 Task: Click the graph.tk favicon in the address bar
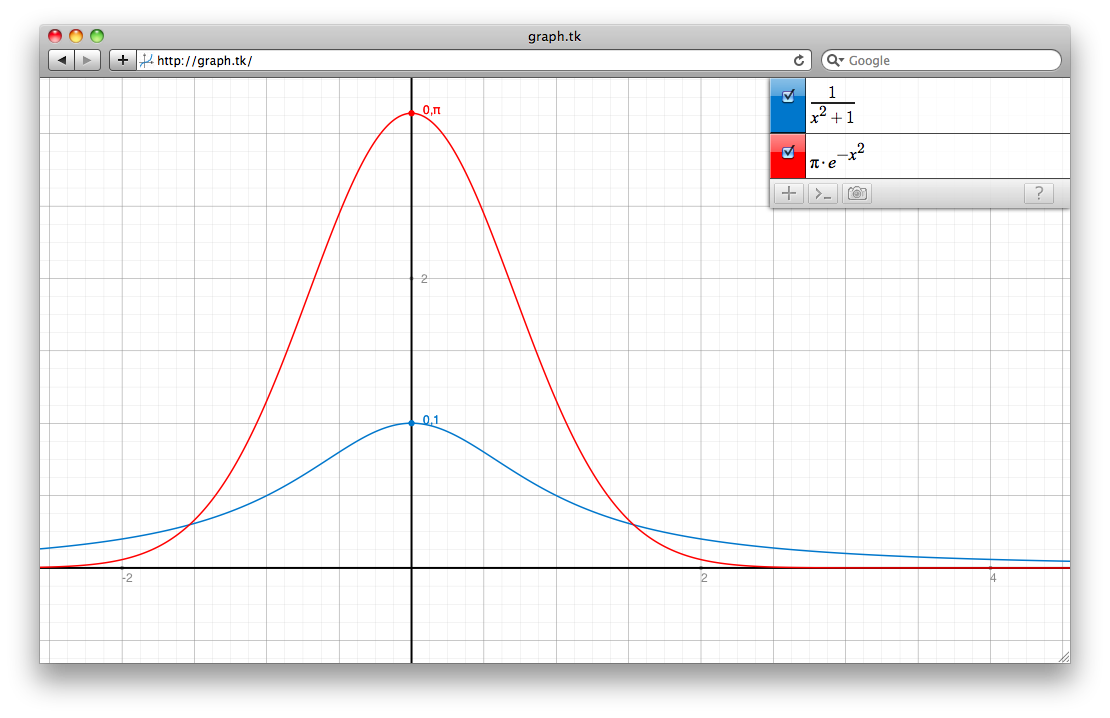click(146, 60)
